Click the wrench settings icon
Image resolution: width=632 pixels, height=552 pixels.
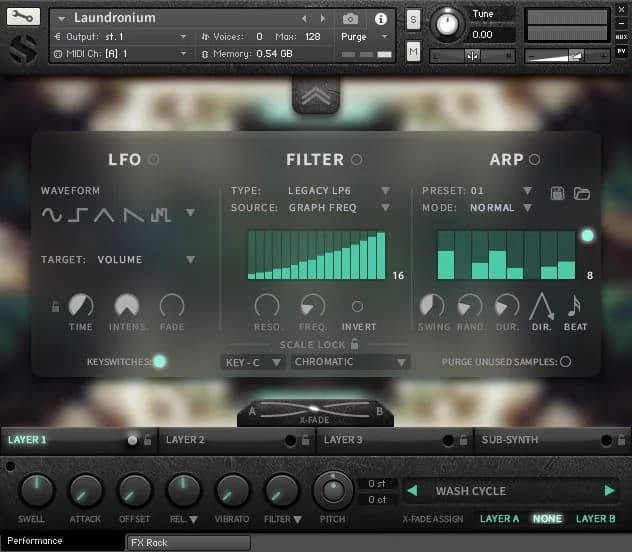pyautogui.click(x=23, y=17)
